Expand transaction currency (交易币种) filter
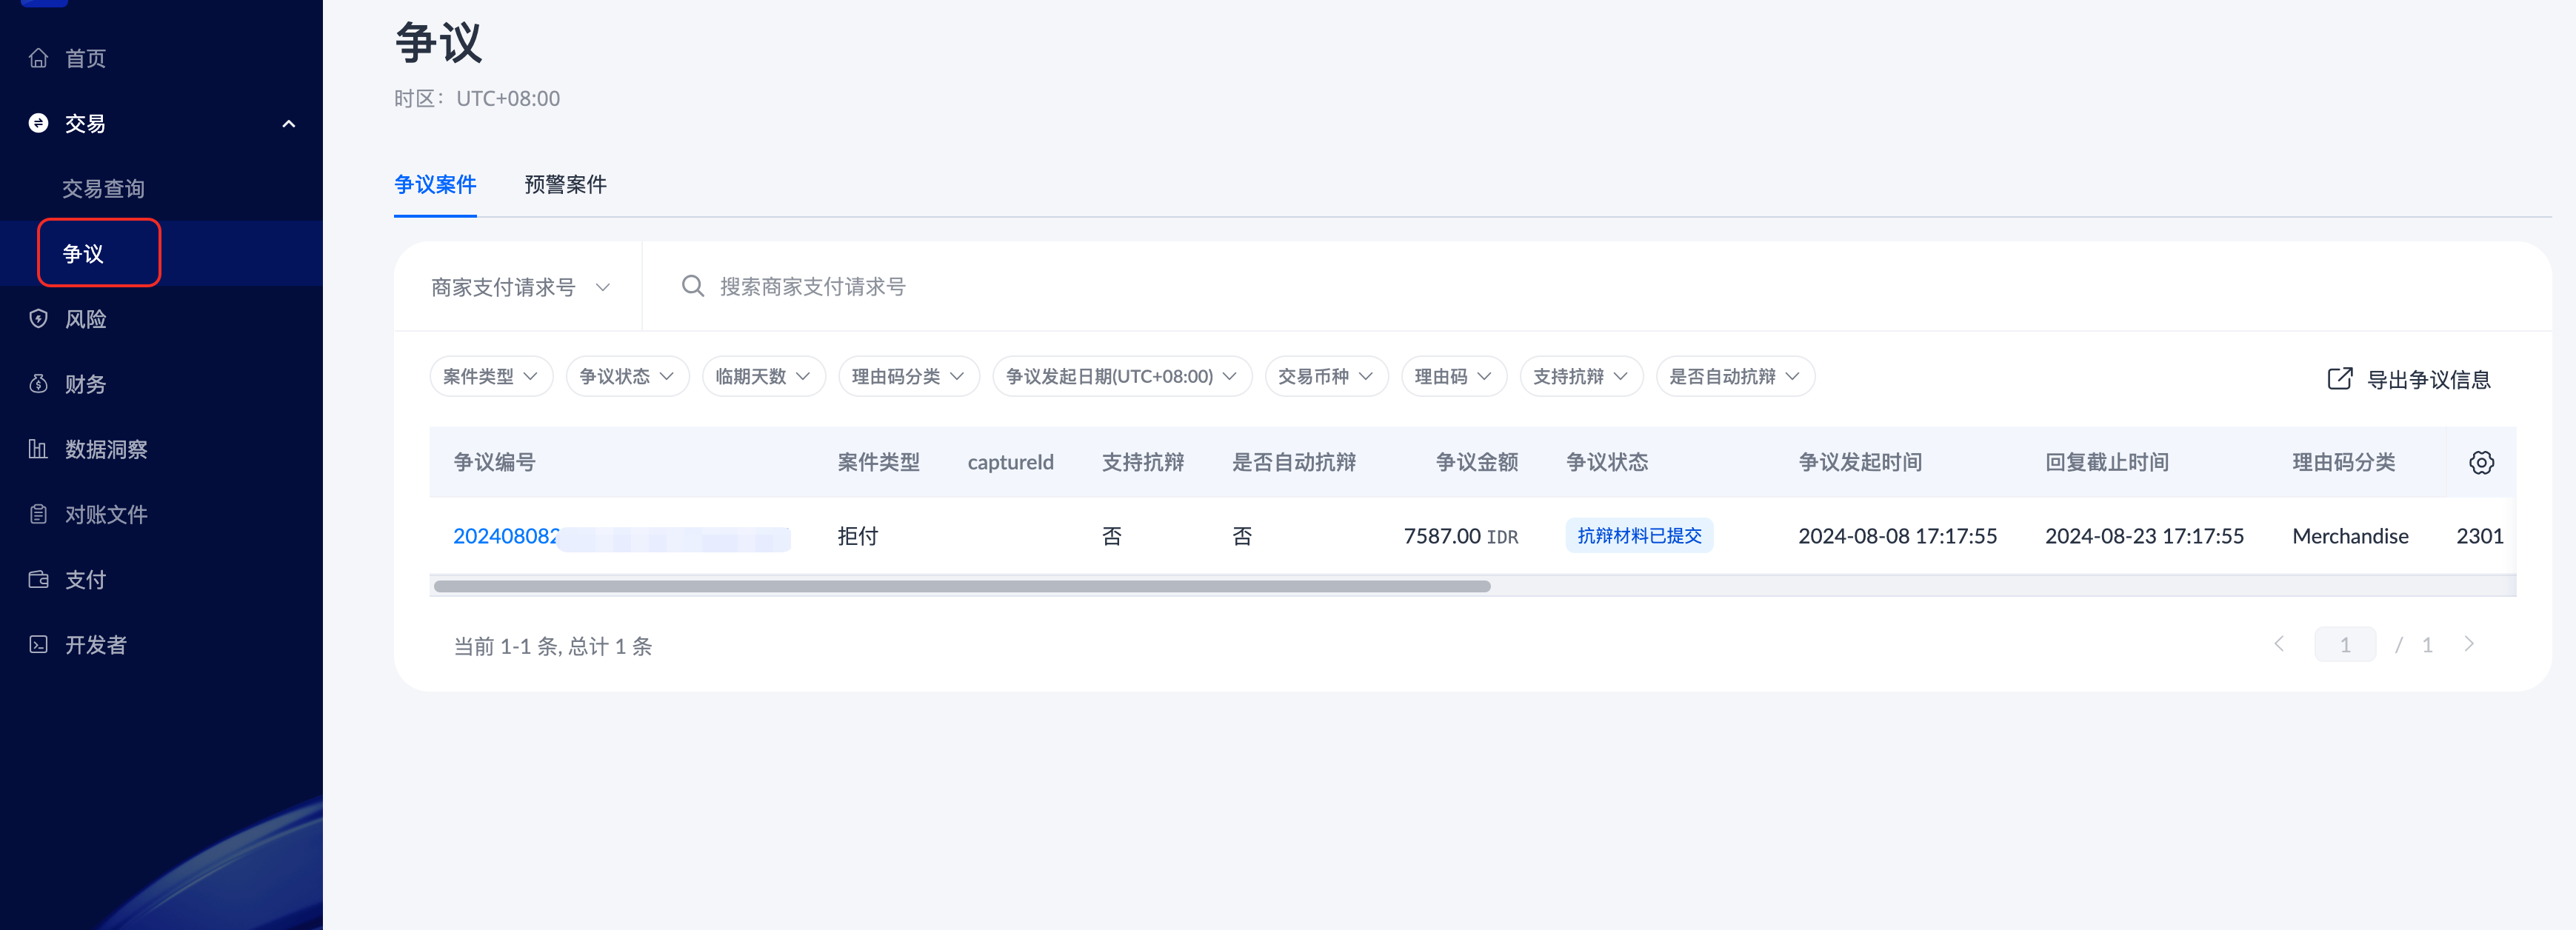The width and height of the screenshot is (2576, 930). click(1325, 376)
